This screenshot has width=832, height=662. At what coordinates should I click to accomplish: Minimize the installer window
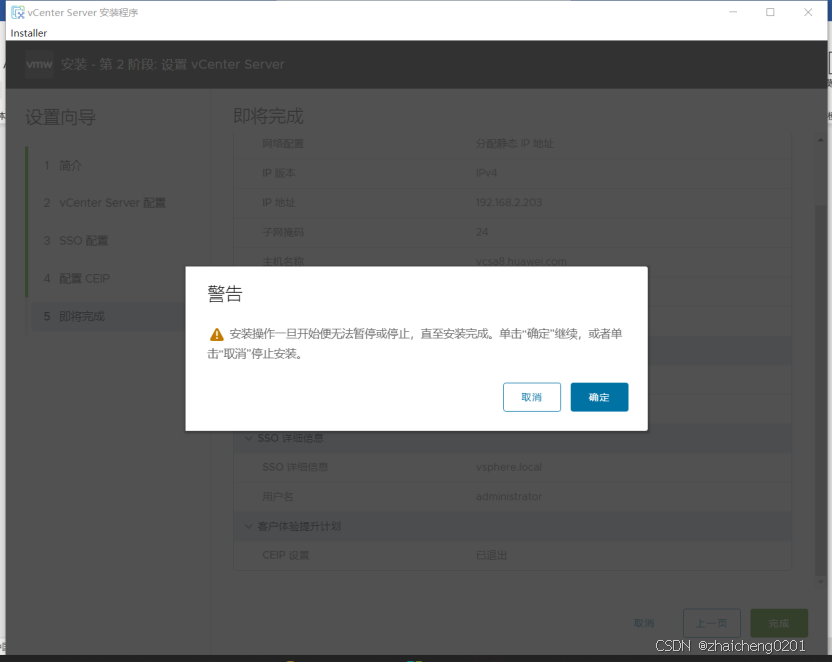(x=733, y=12)
